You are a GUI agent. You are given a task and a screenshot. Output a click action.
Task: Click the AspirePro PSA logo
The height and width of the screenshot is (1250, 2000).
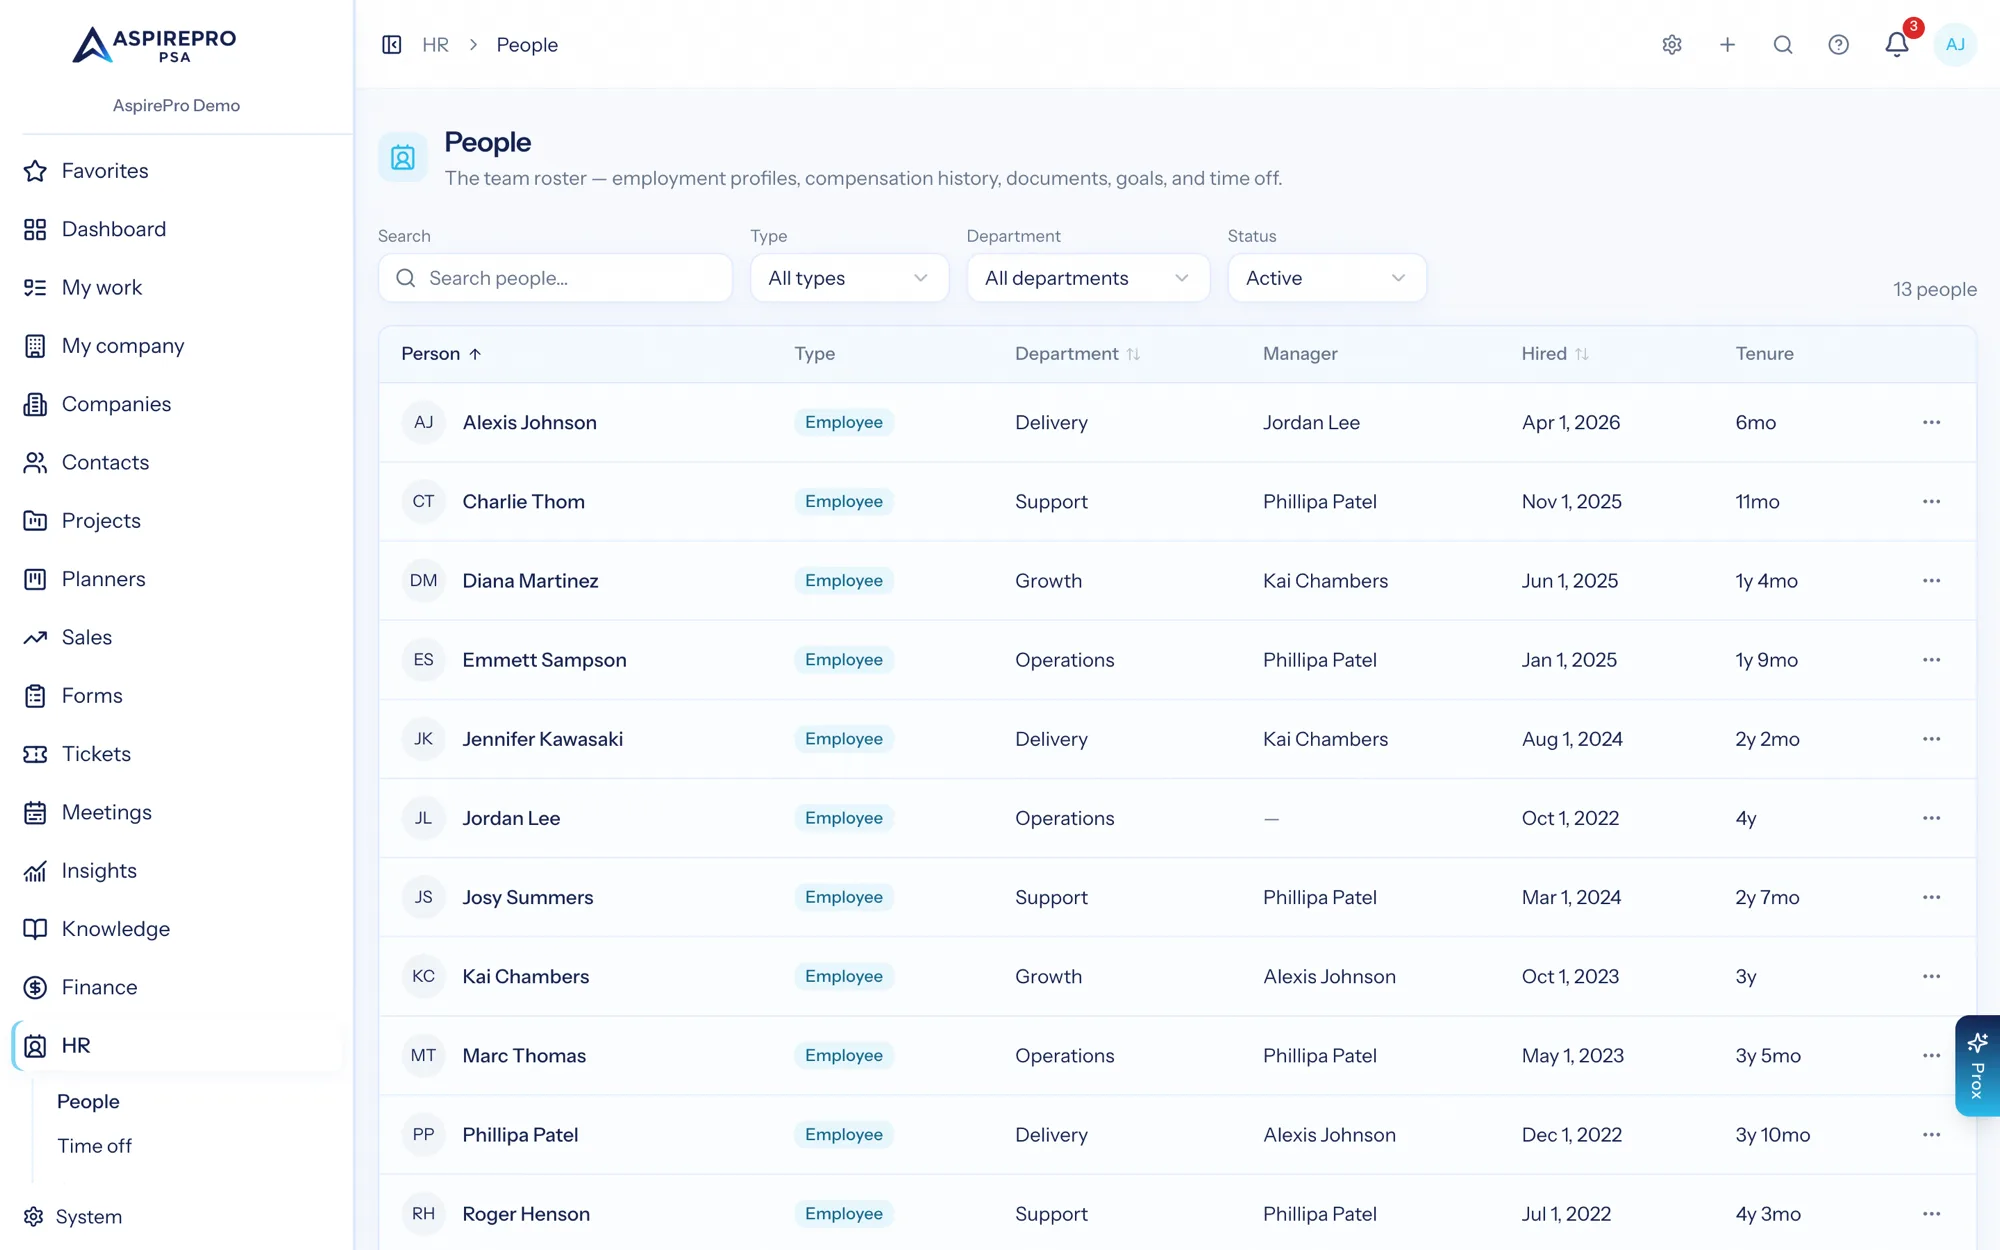pos(155,45)
